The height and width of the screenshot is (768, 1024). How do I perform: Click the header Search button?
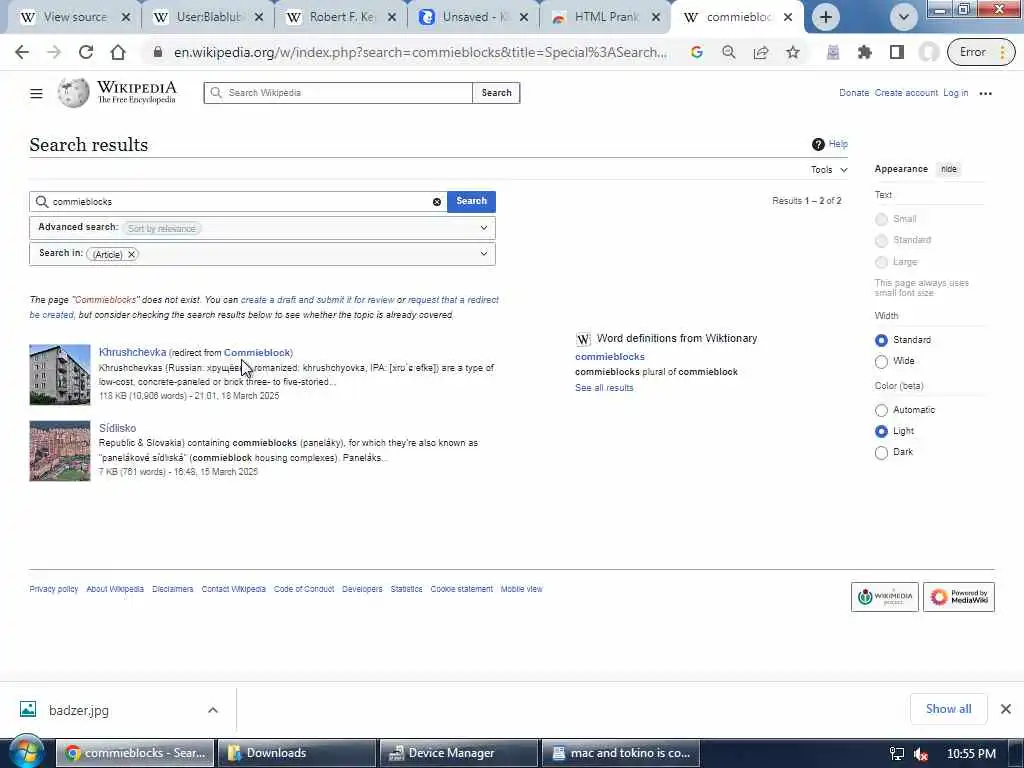click(x=496, y=93)
